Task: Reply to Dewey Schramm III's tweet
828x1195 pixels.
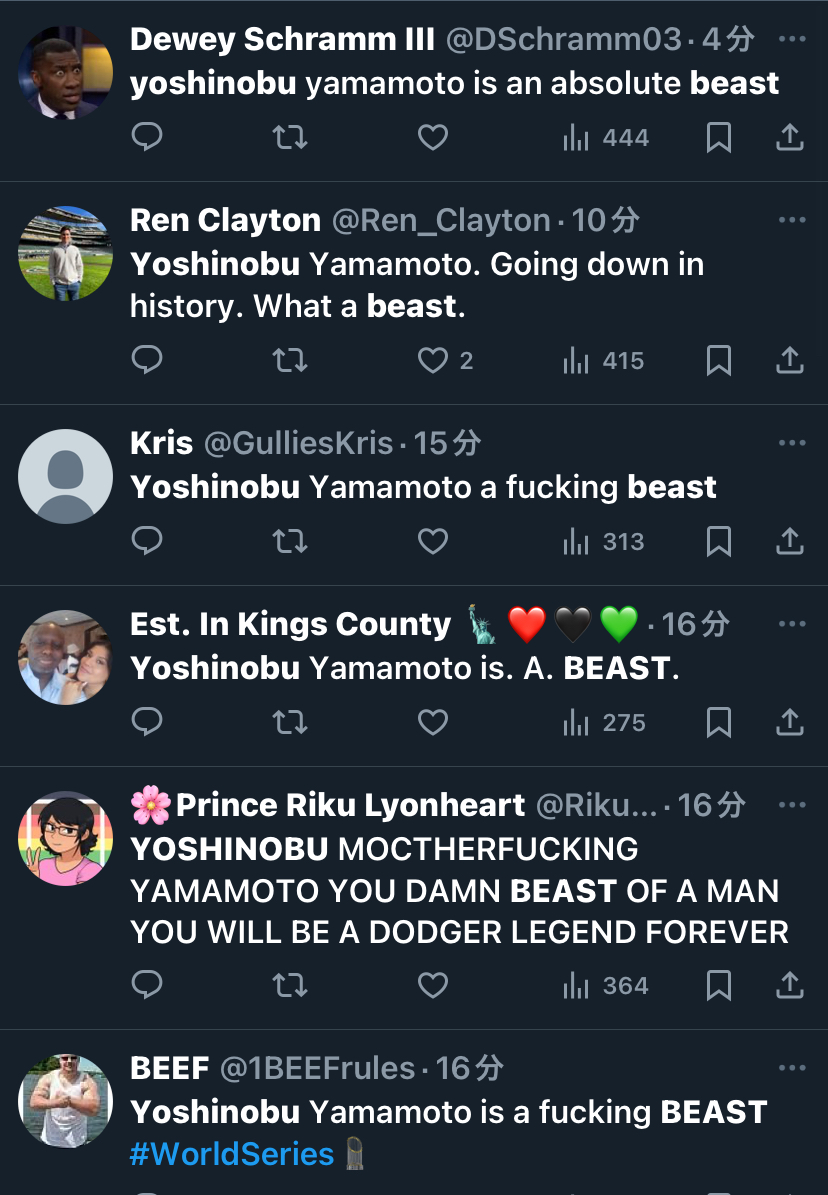Action: [147, 137]
